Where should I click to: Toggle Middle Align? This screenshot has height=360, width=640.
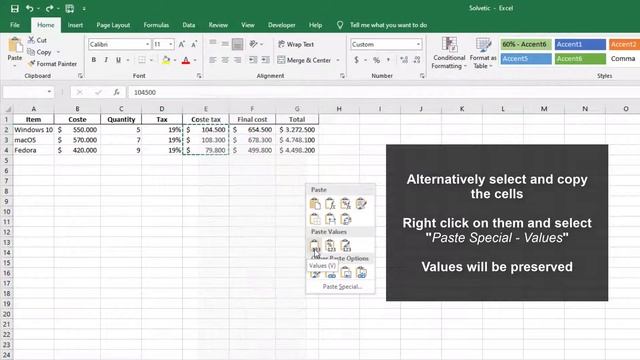coord(225,44)
